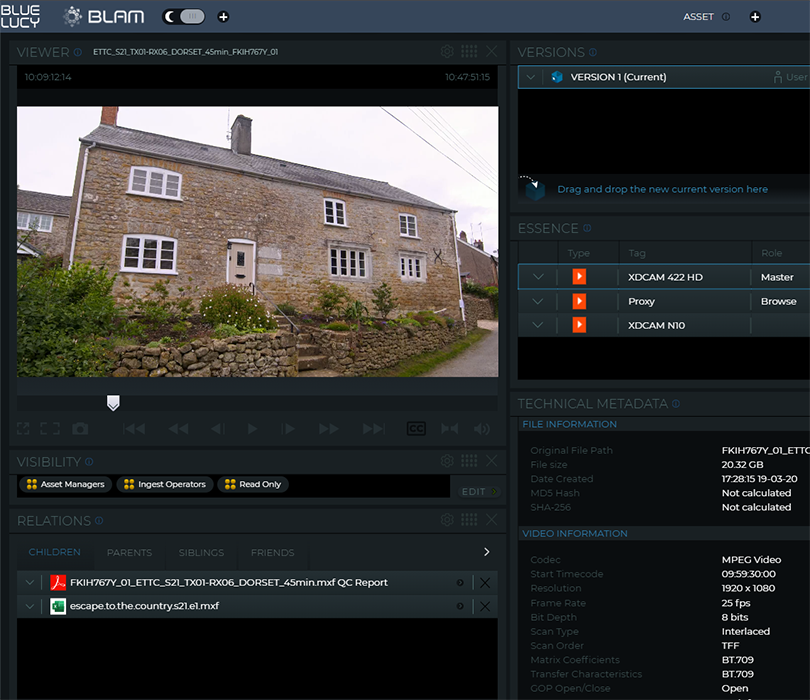This screenshot has height=700, width=810.
Task: Click the XDCAM 422 HD video type icon
Action: (578, 277)
